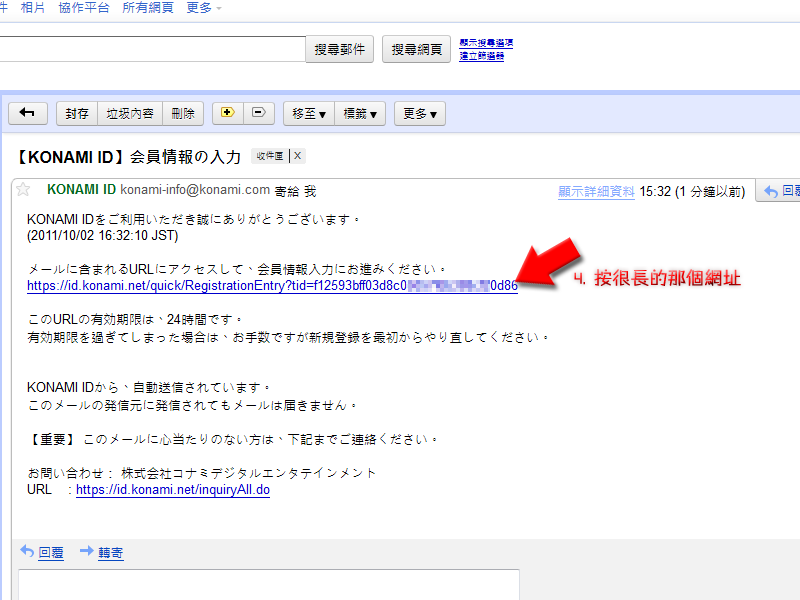Click the forward arrow icon at message bottom
The width and height of the screenshot is (800, 600).
pos(87,551)
